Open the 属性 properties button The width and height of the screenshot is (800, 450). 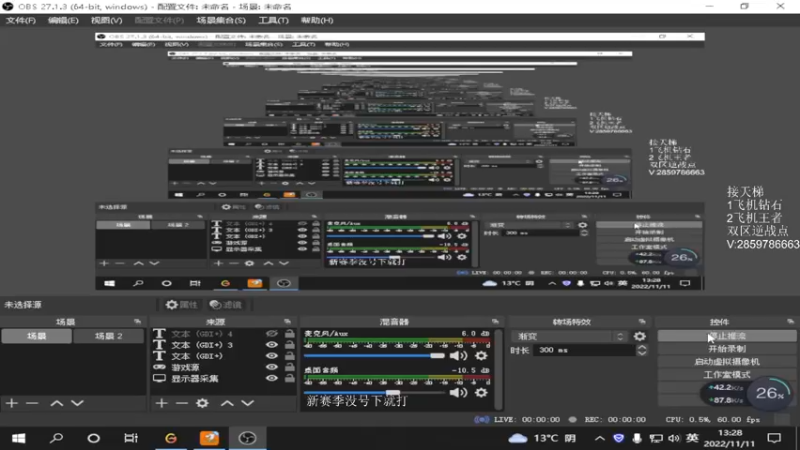click(x=181, y=305)
